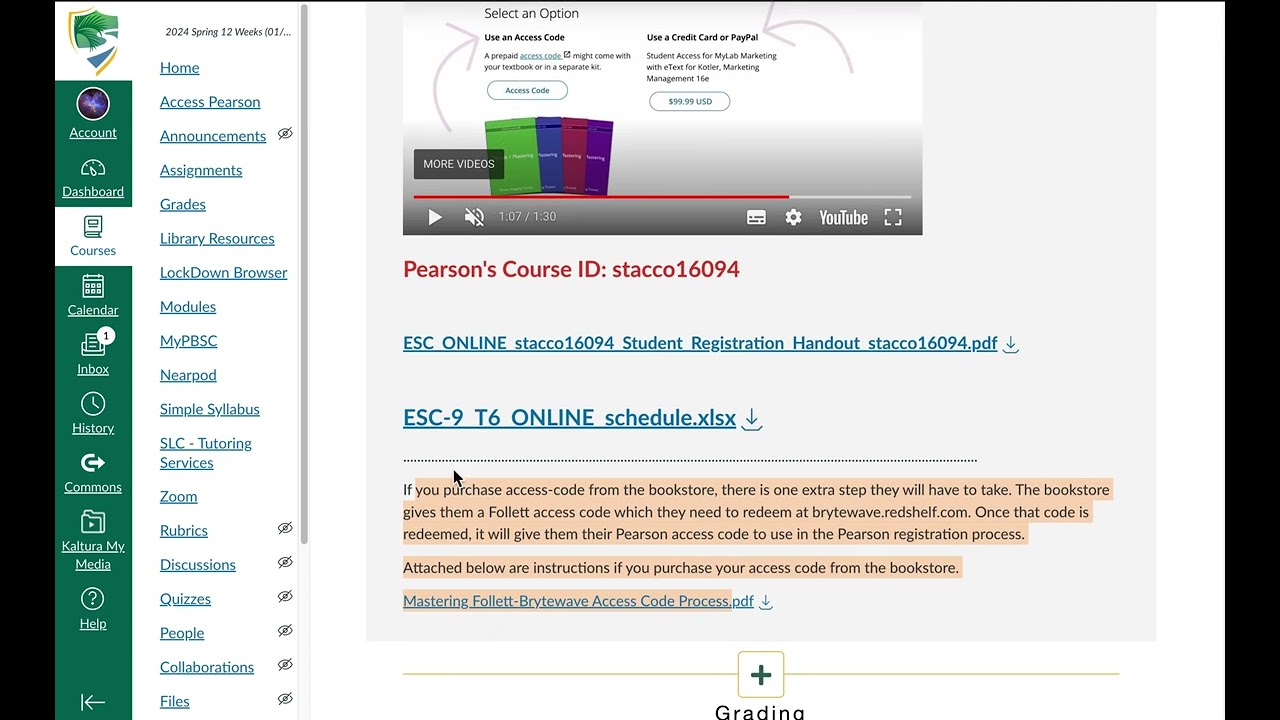Go to the Dashboard icon
The height and width of the screenshot is (720, 1280).
point(93,168)
